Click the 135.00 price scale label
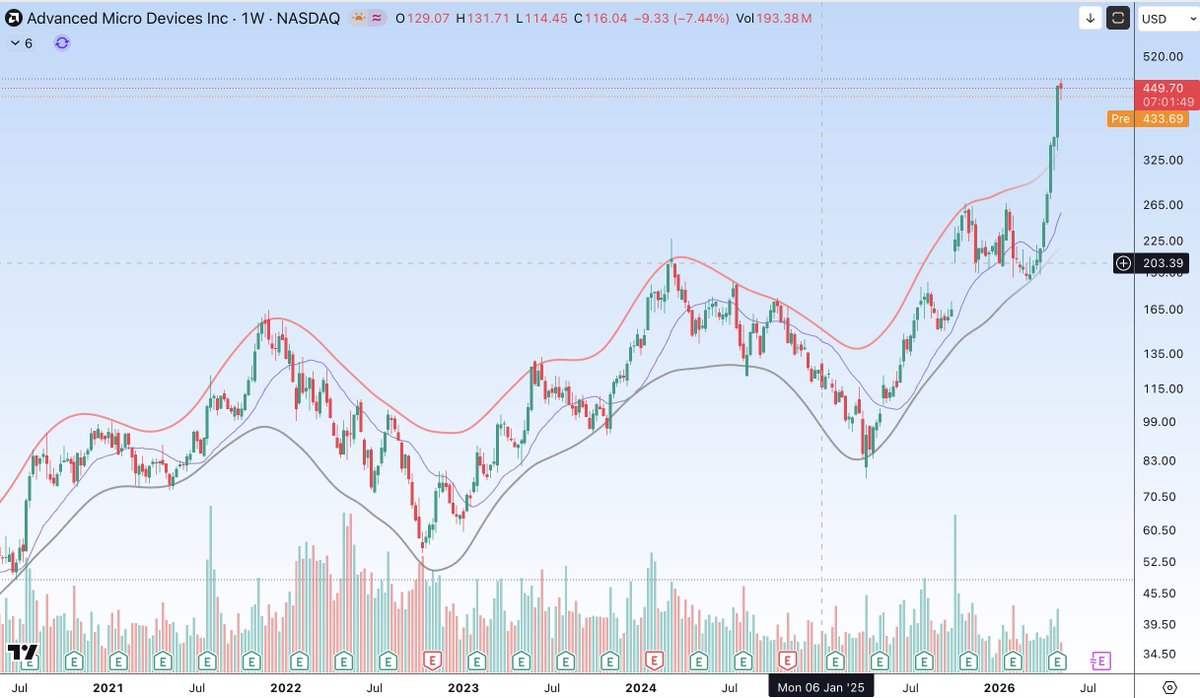Screen dimensions: 1200x698 click(x=1163, y=353)
